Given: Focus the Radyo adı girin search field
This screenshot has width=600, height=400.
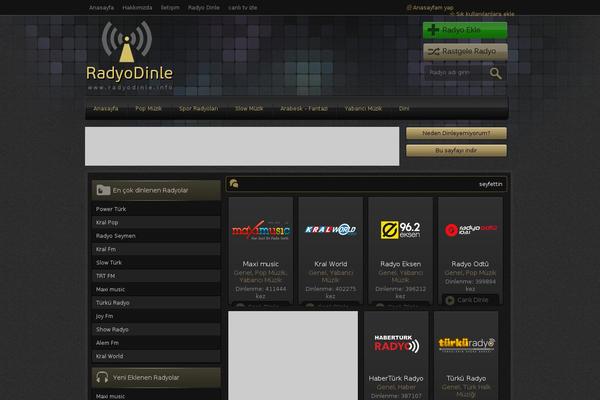Looking at the screenshot, I should coord(455,73).
